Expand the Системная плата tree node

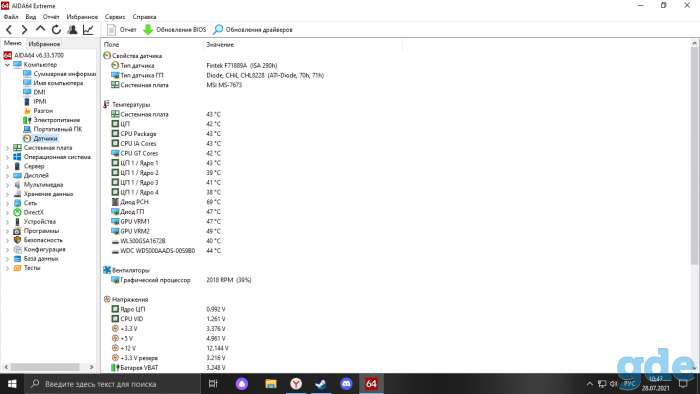[x=7, y=148]
